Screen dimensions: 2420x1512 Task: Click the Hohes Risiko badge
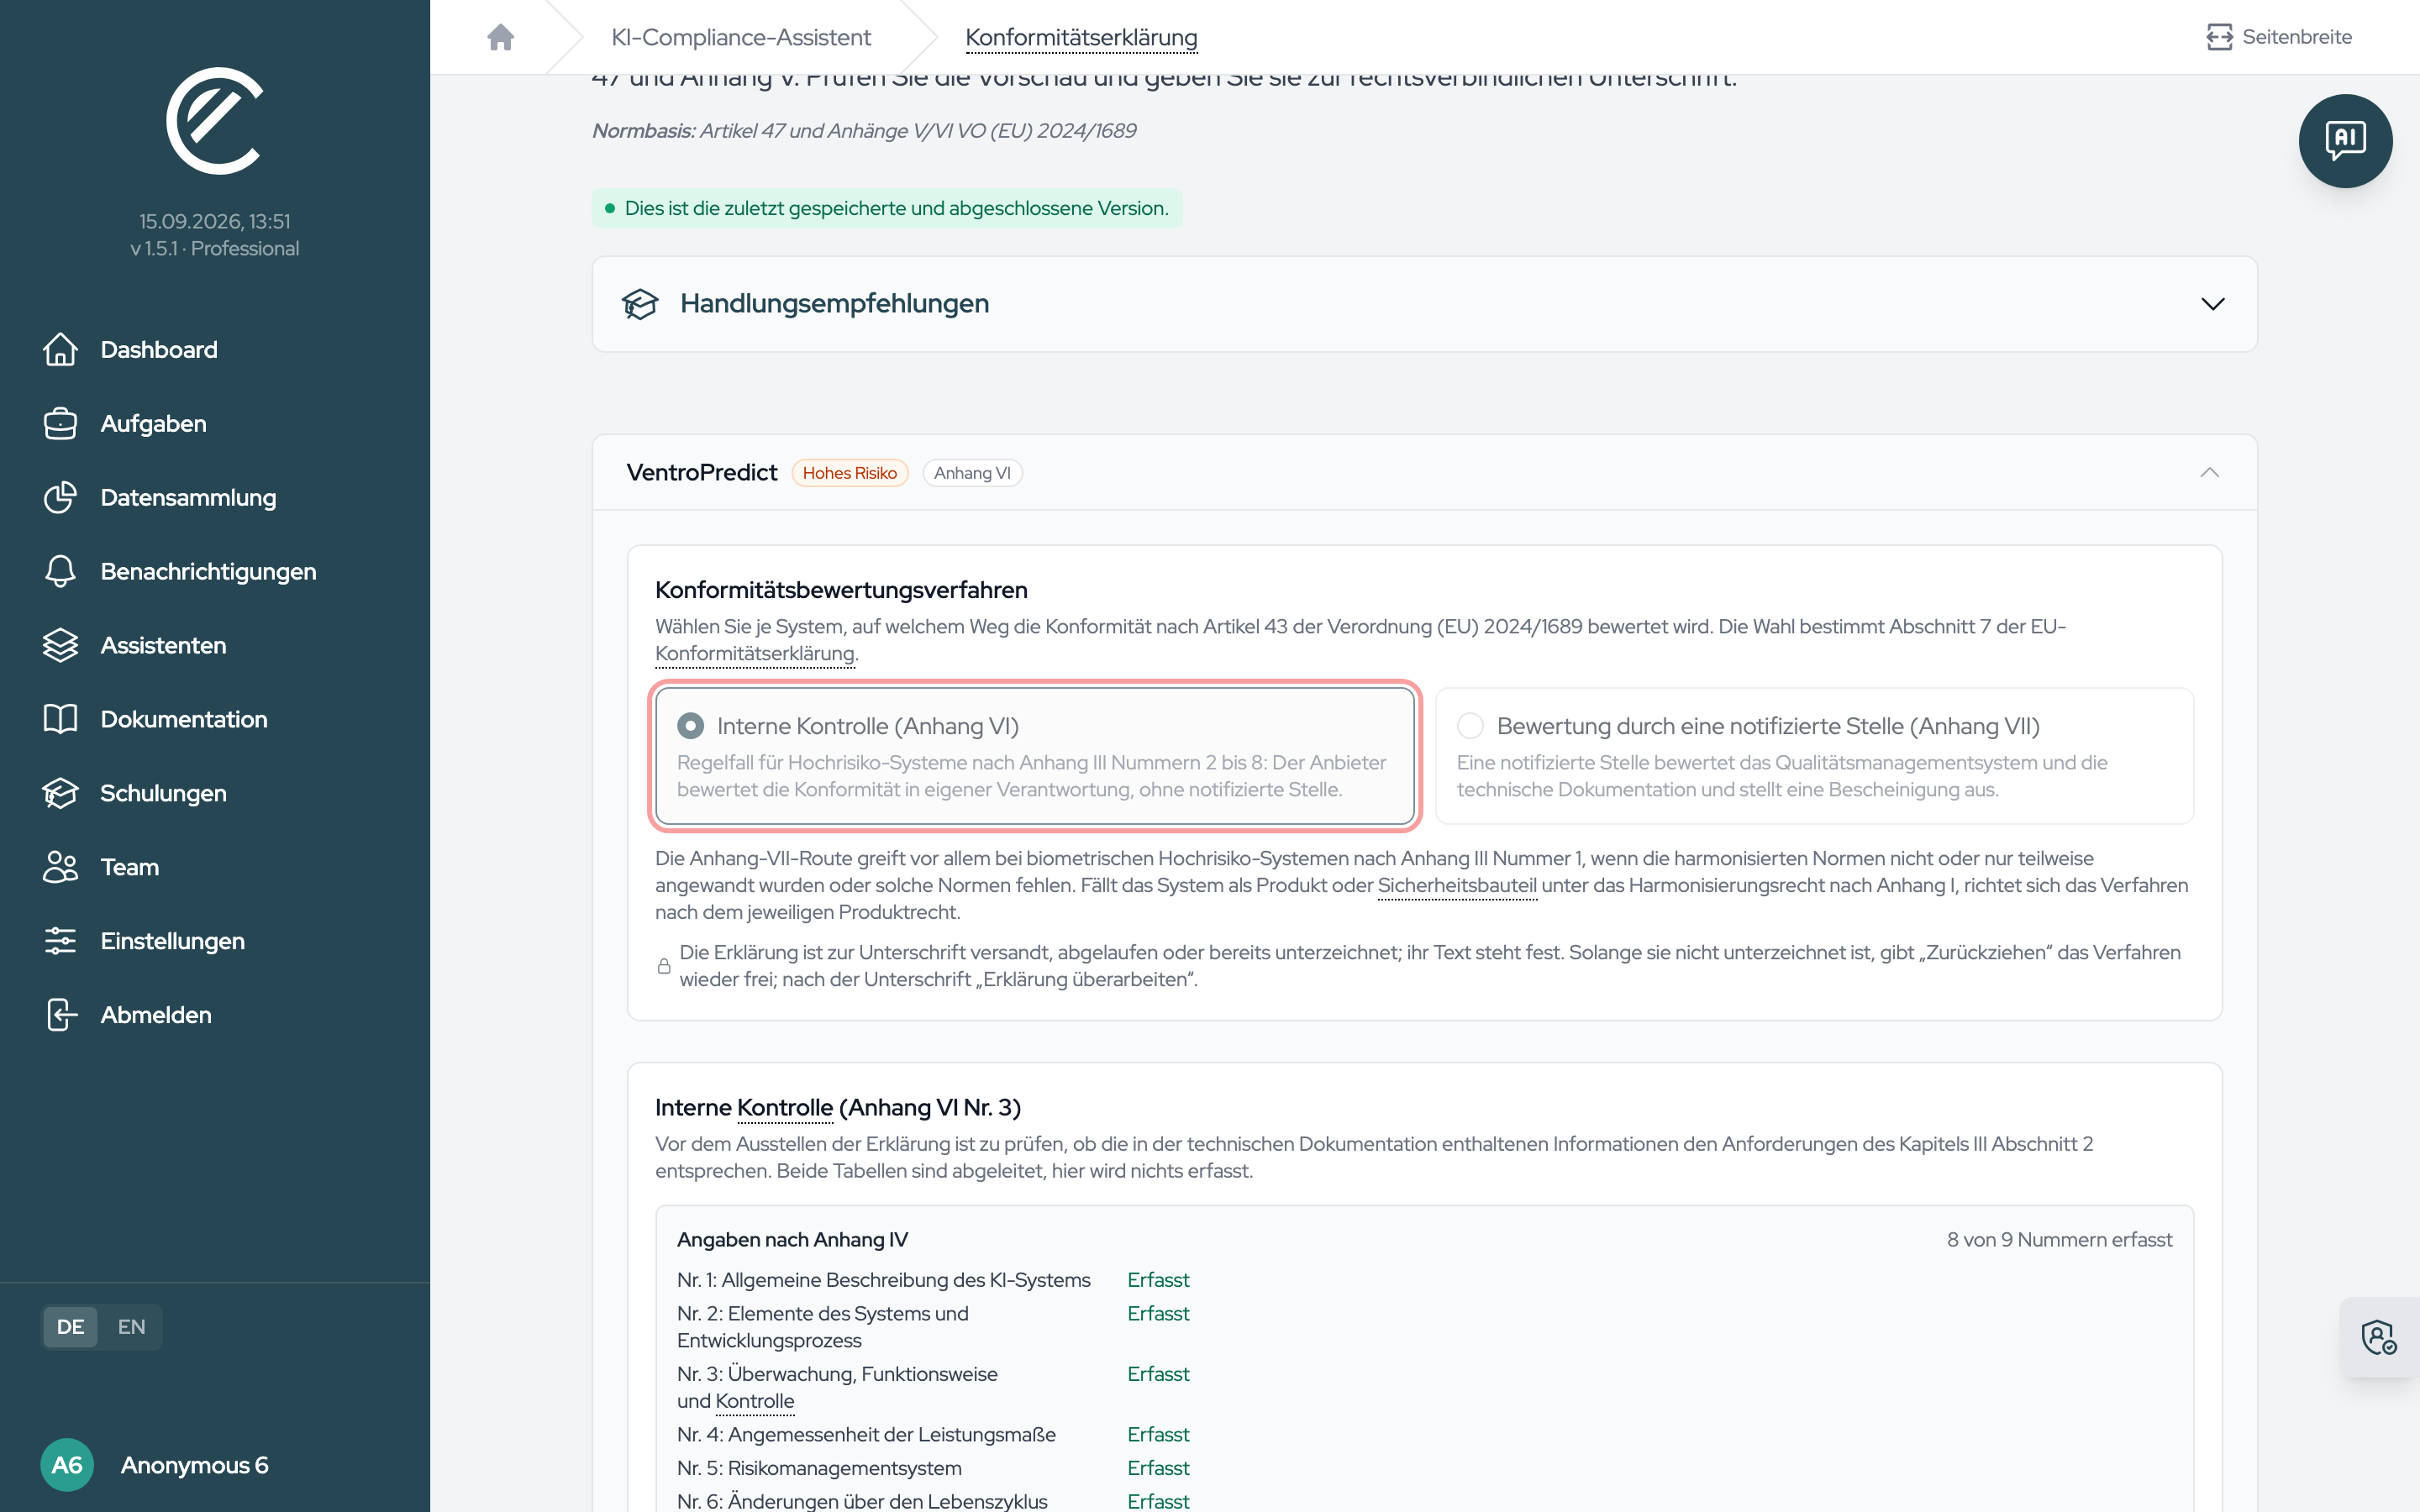850,473
